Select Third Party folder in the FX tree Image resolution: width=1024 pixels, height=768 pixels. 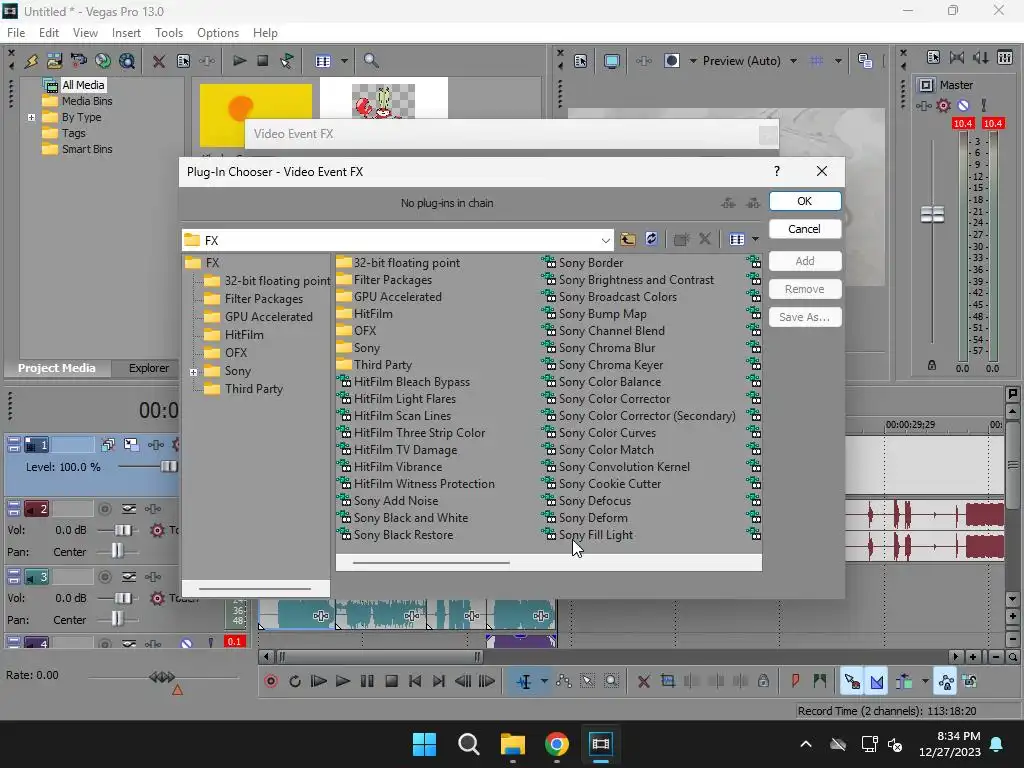254,389
